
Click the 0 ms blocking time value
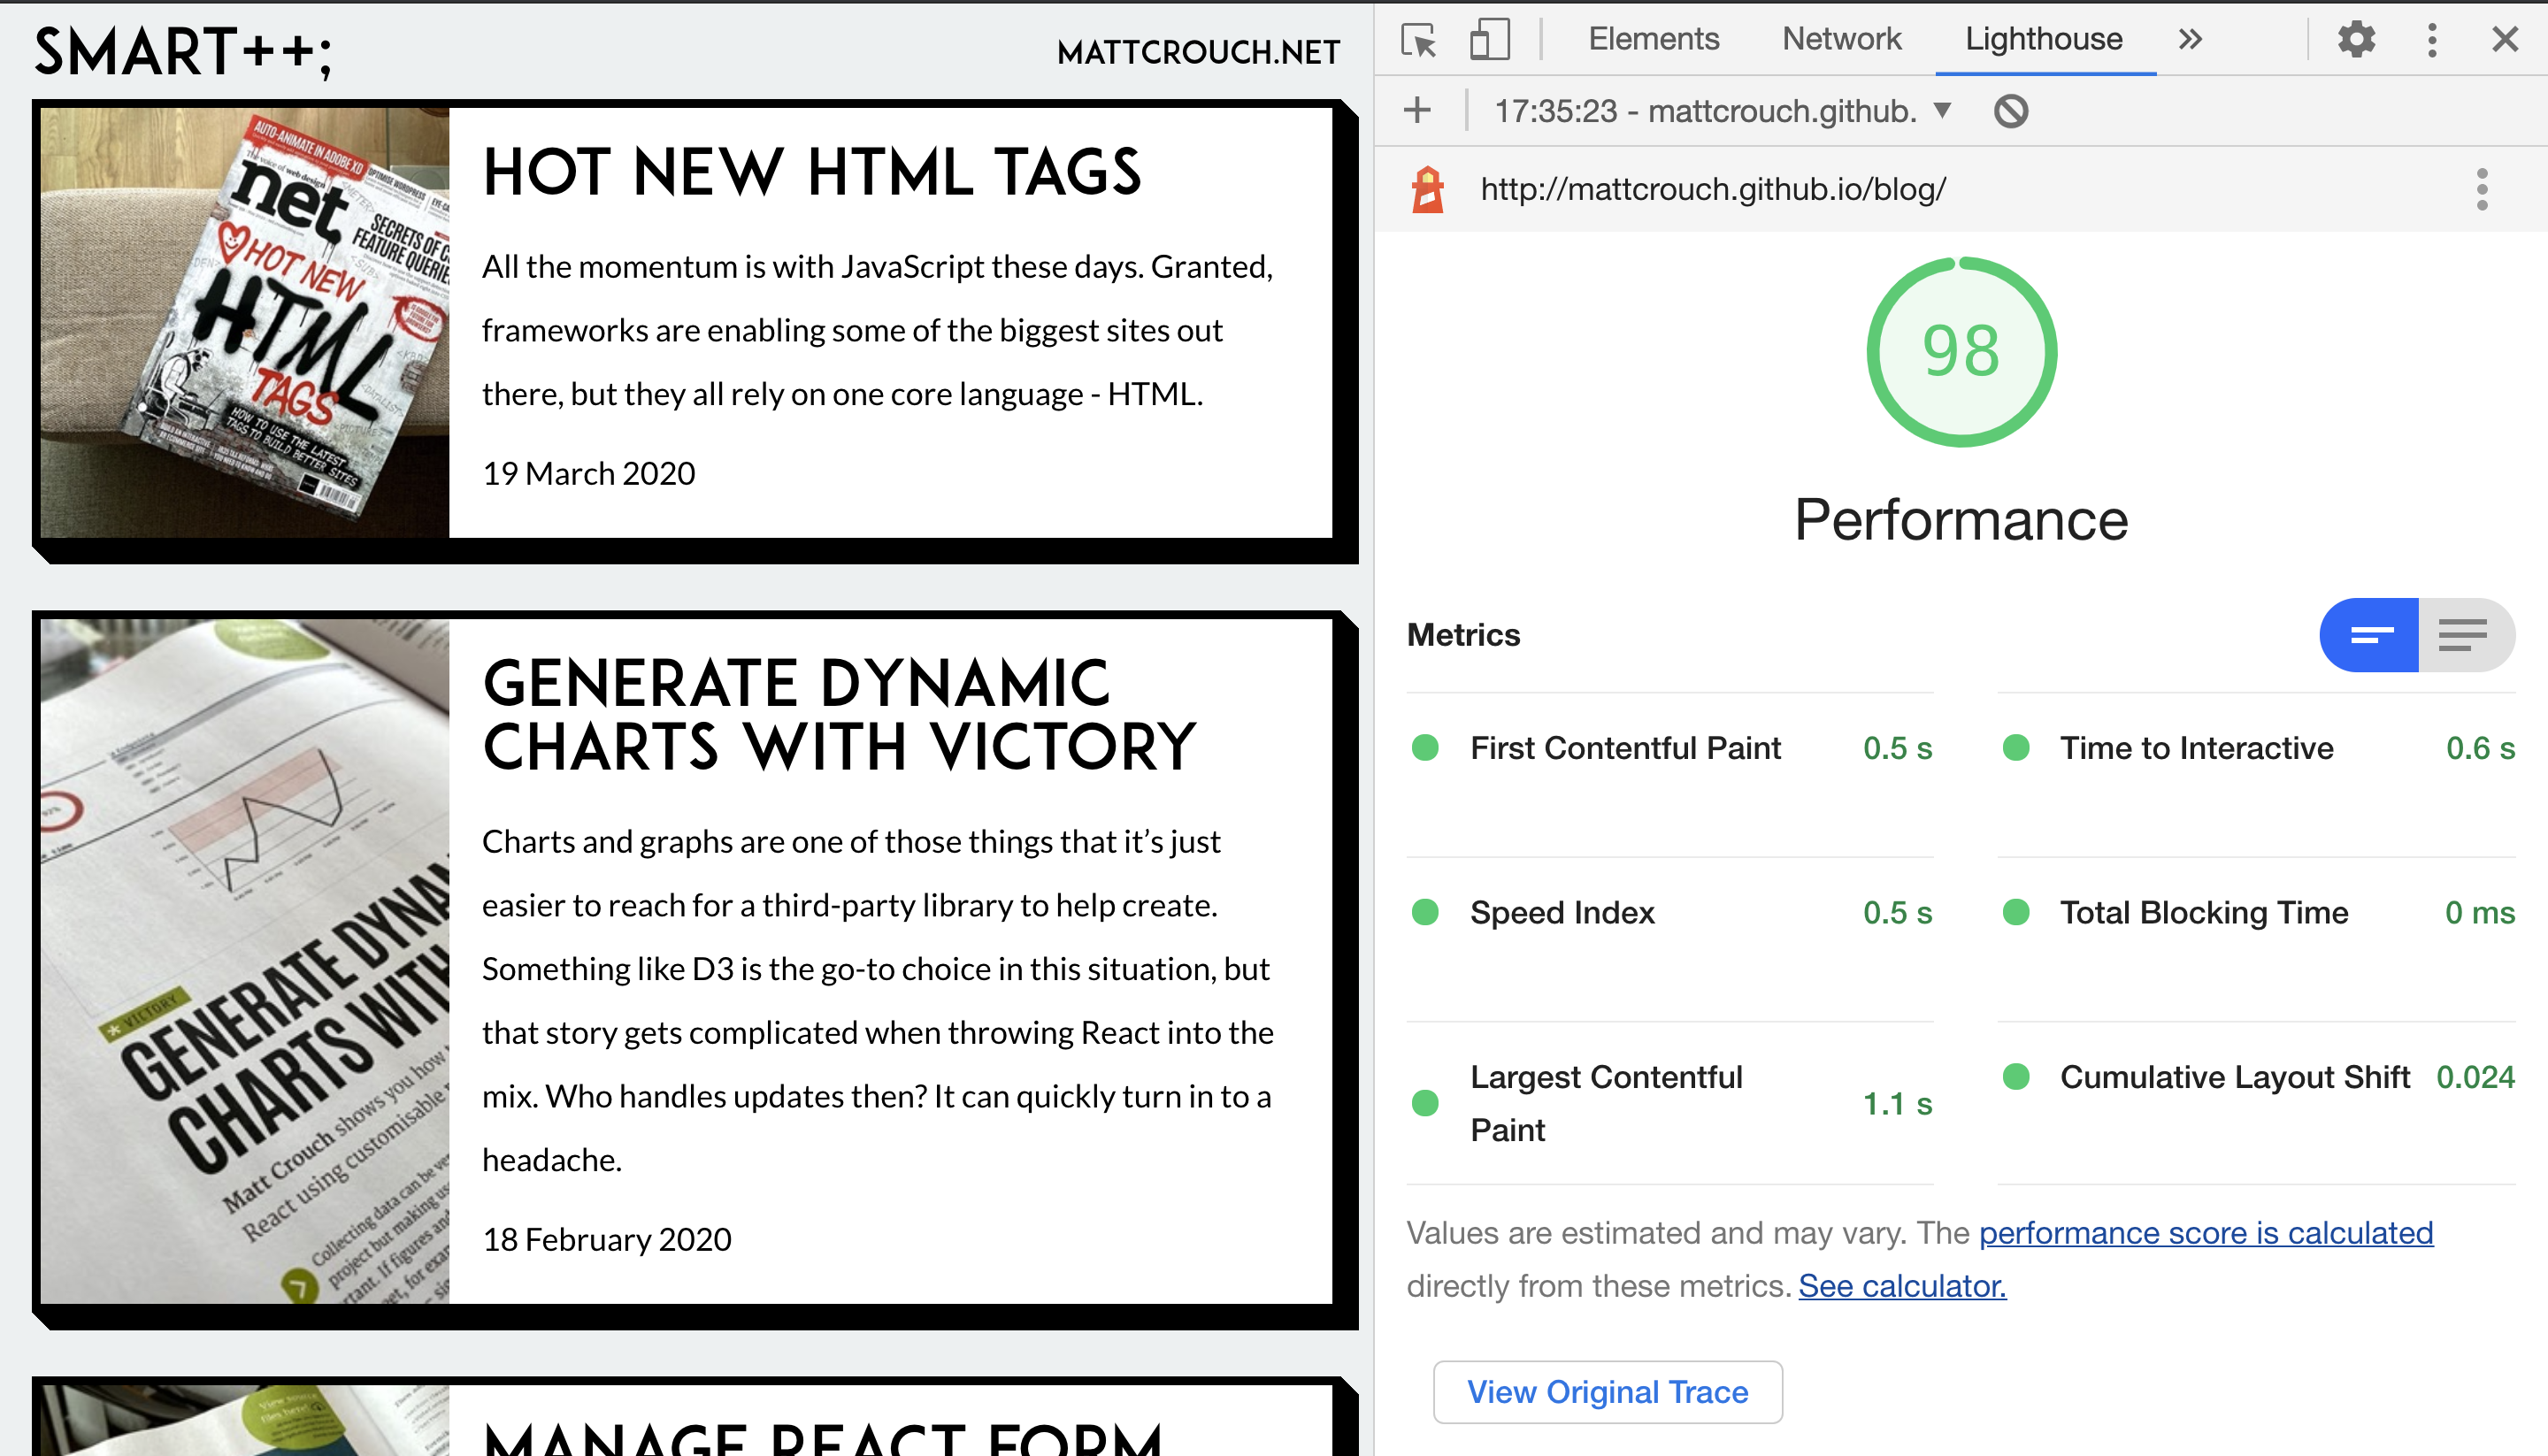(2480, 912)
